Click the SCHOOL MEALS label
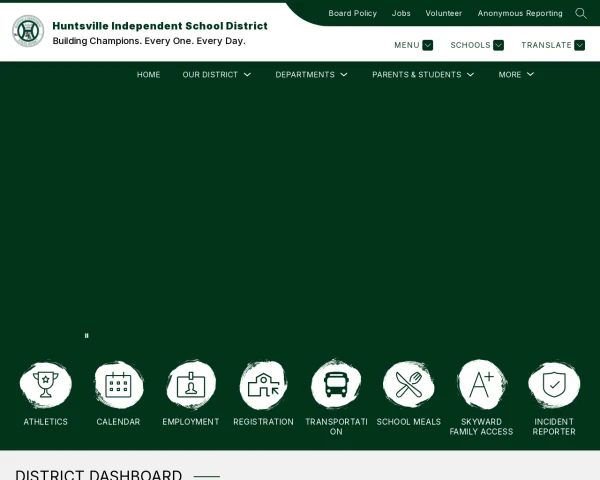Image resolution: width=600 pixels, height=480 pixels. [x=409, y=422]
